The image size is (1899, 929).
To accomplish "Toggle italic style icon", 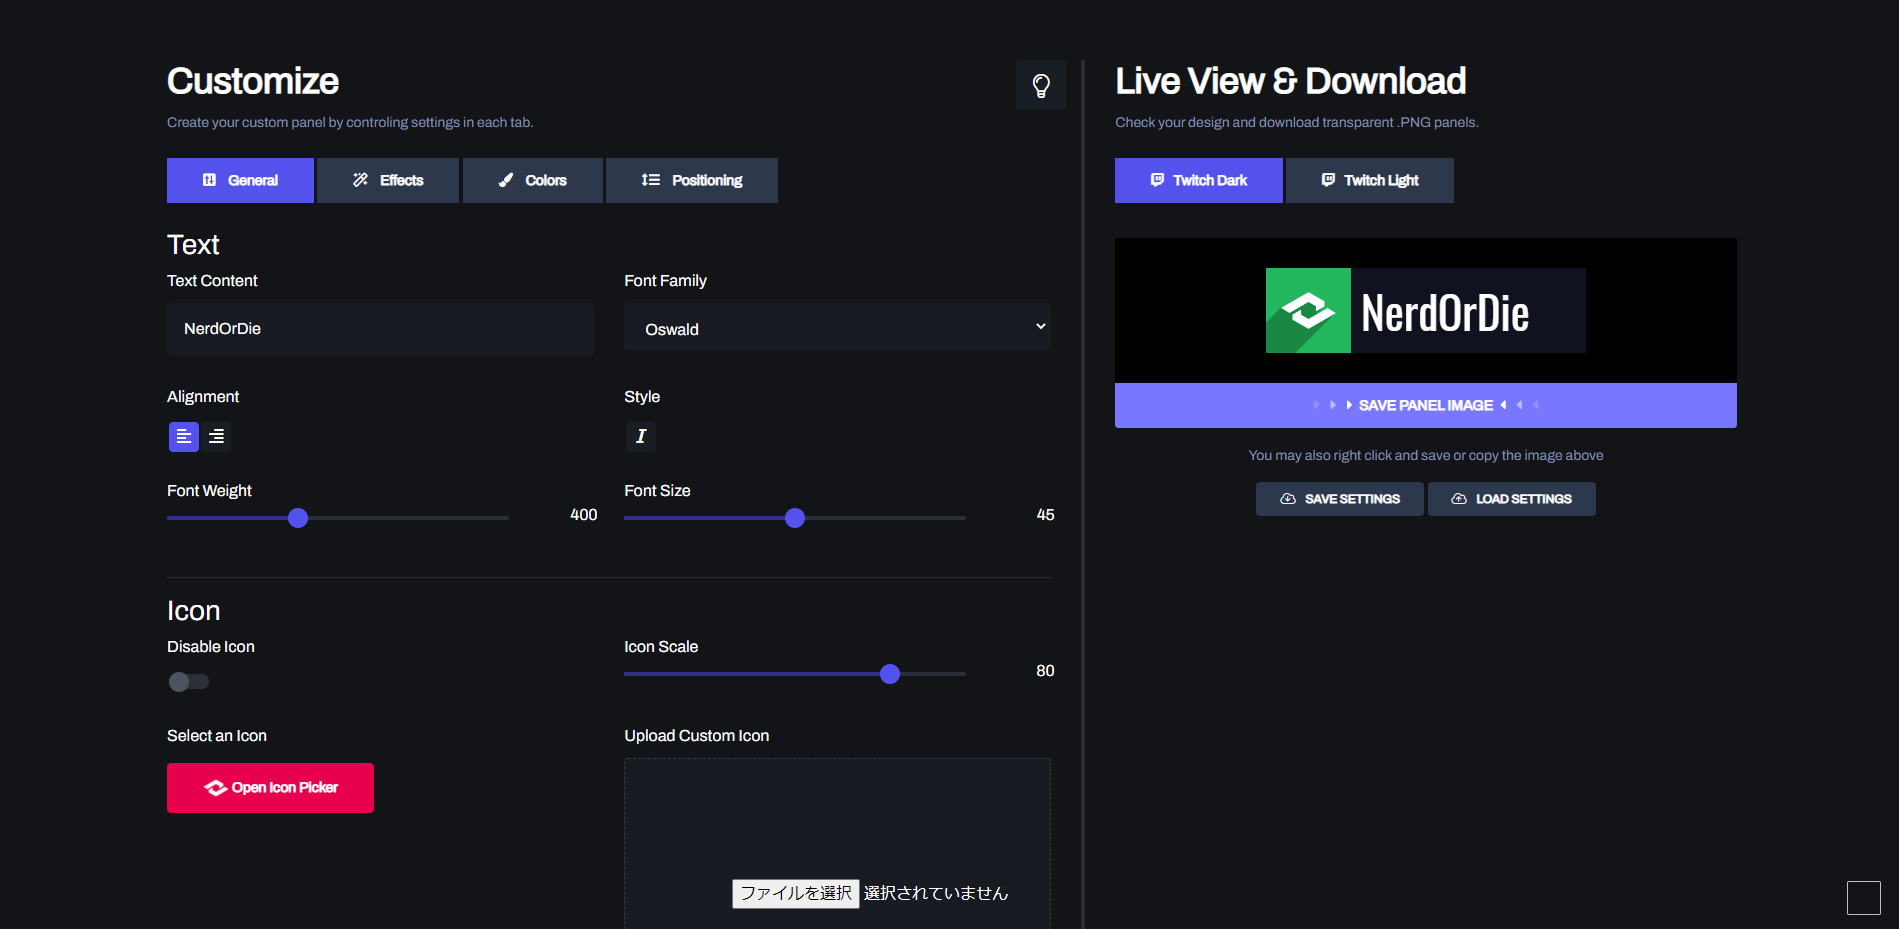I will [x=641, y=437].
